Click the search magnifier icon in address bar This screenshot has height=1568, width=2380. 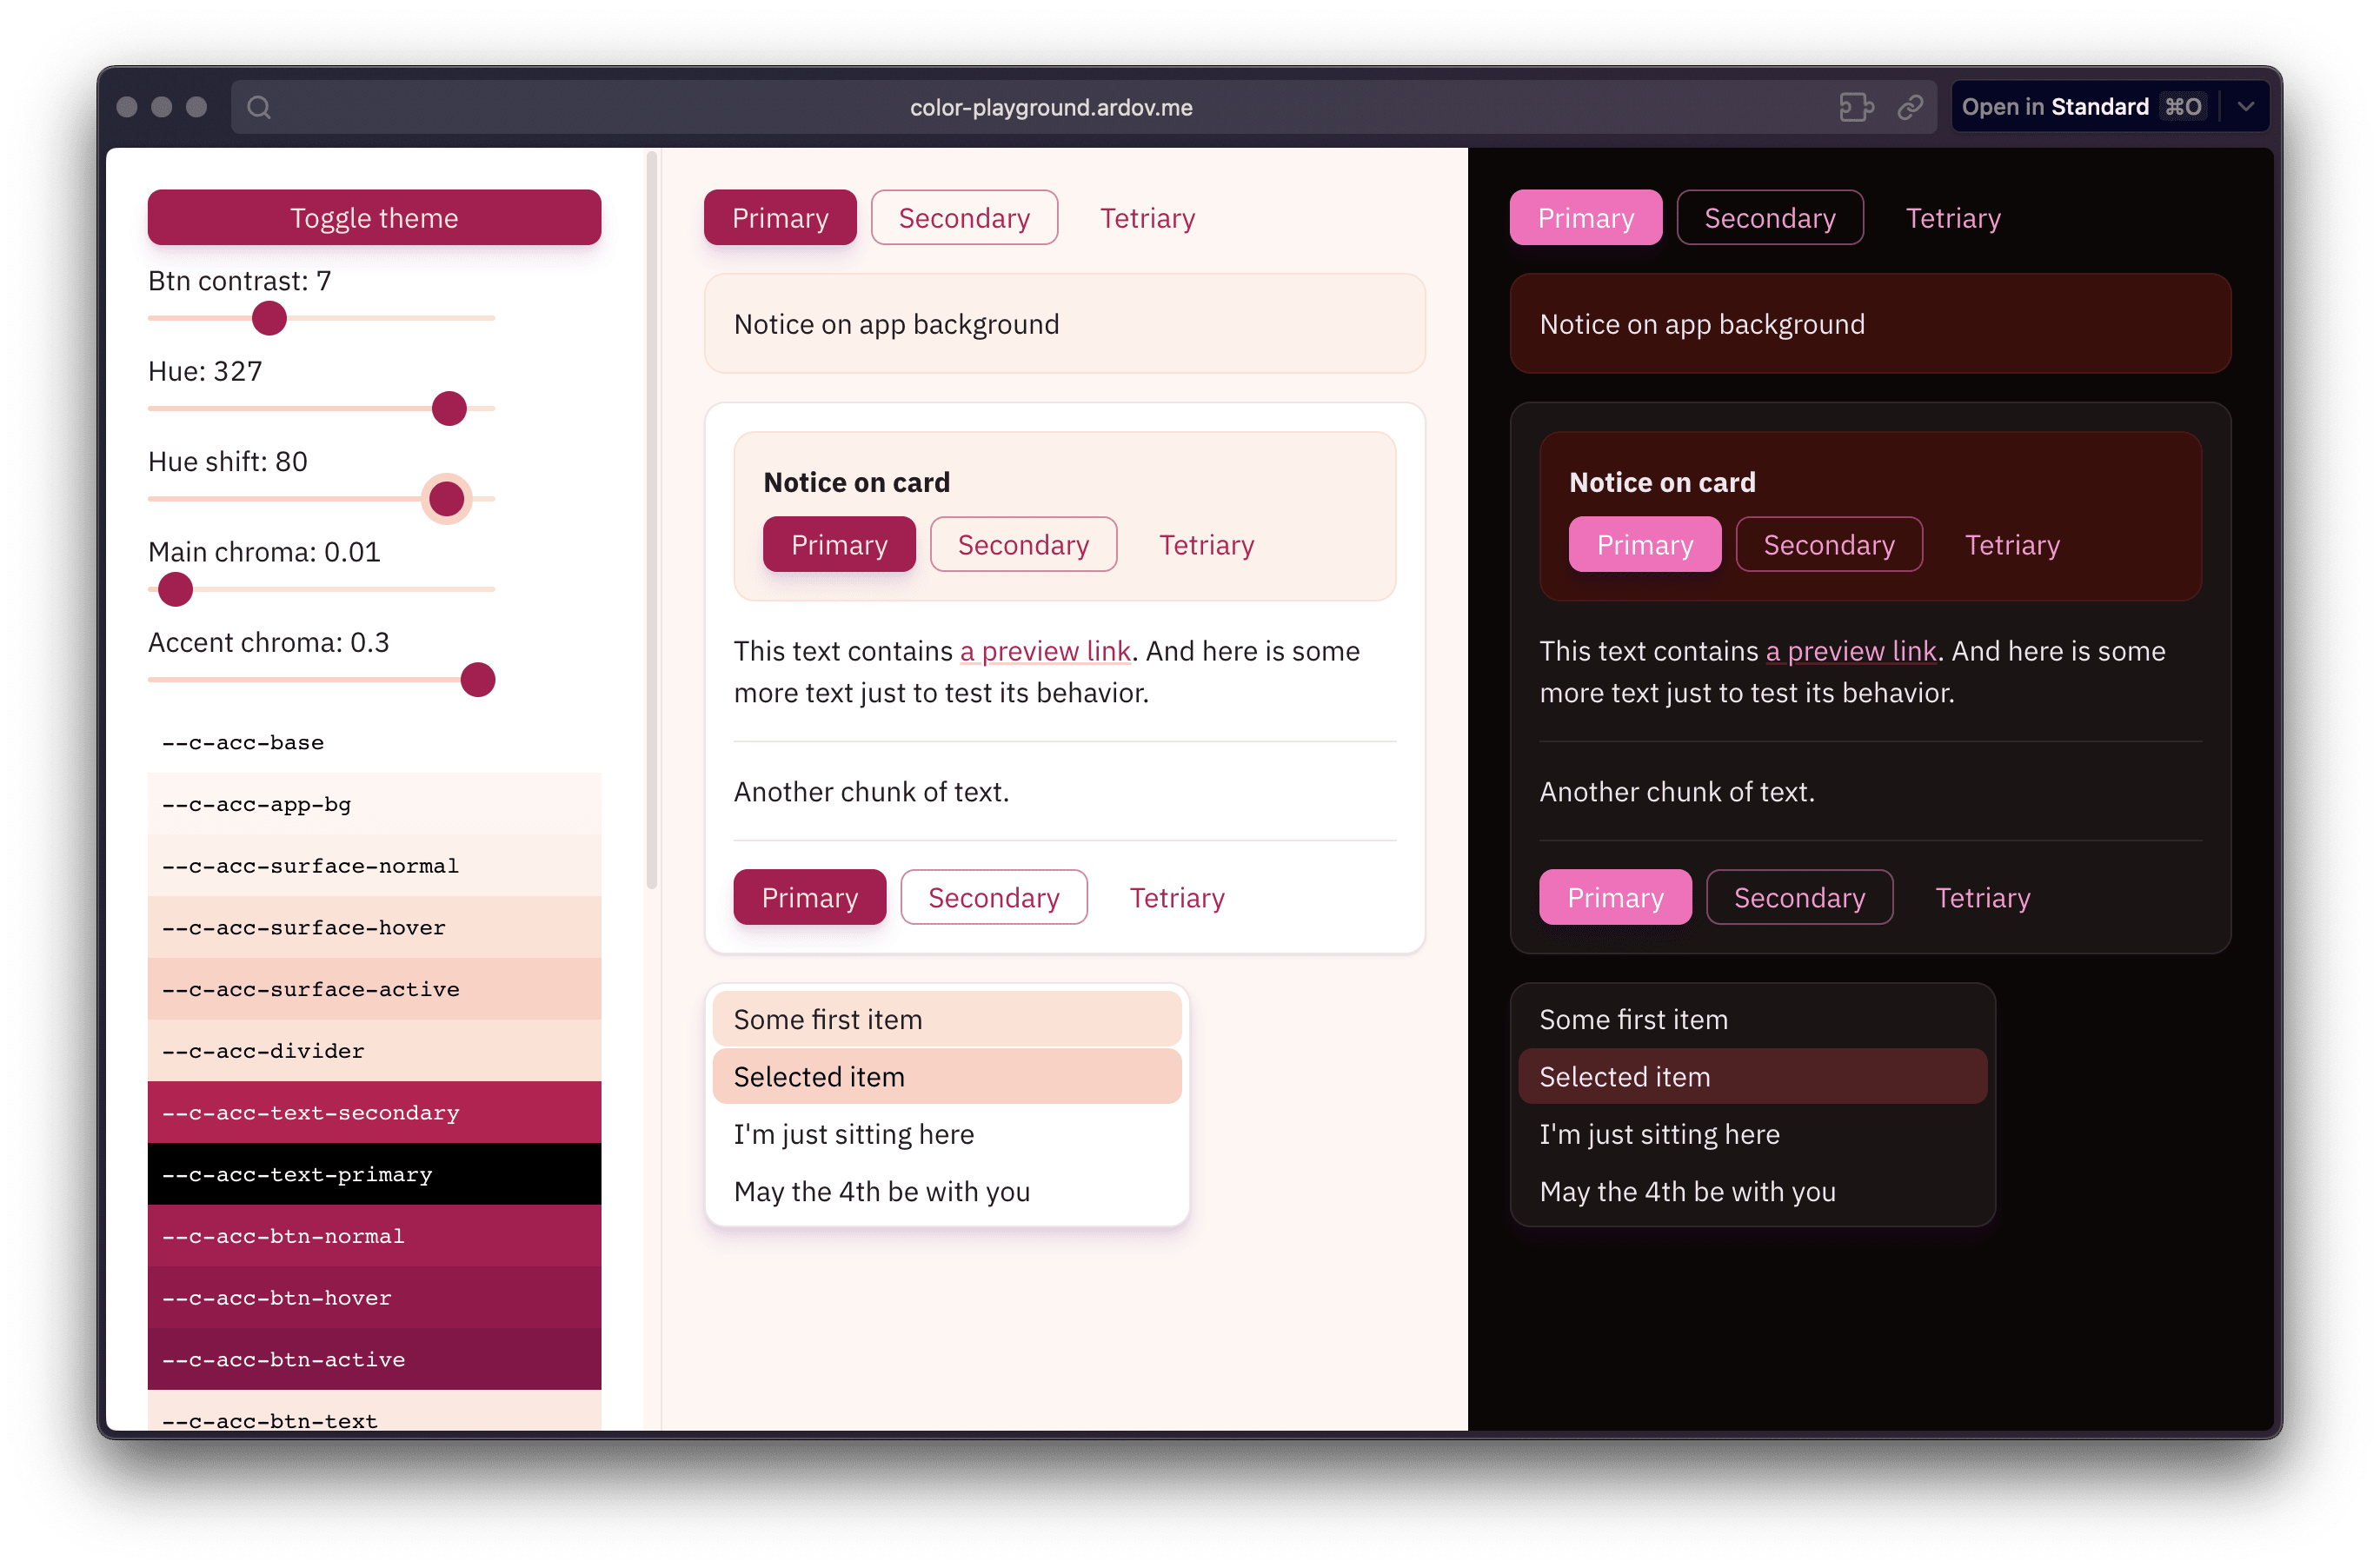pyautogui.click(x=259, y=107)
